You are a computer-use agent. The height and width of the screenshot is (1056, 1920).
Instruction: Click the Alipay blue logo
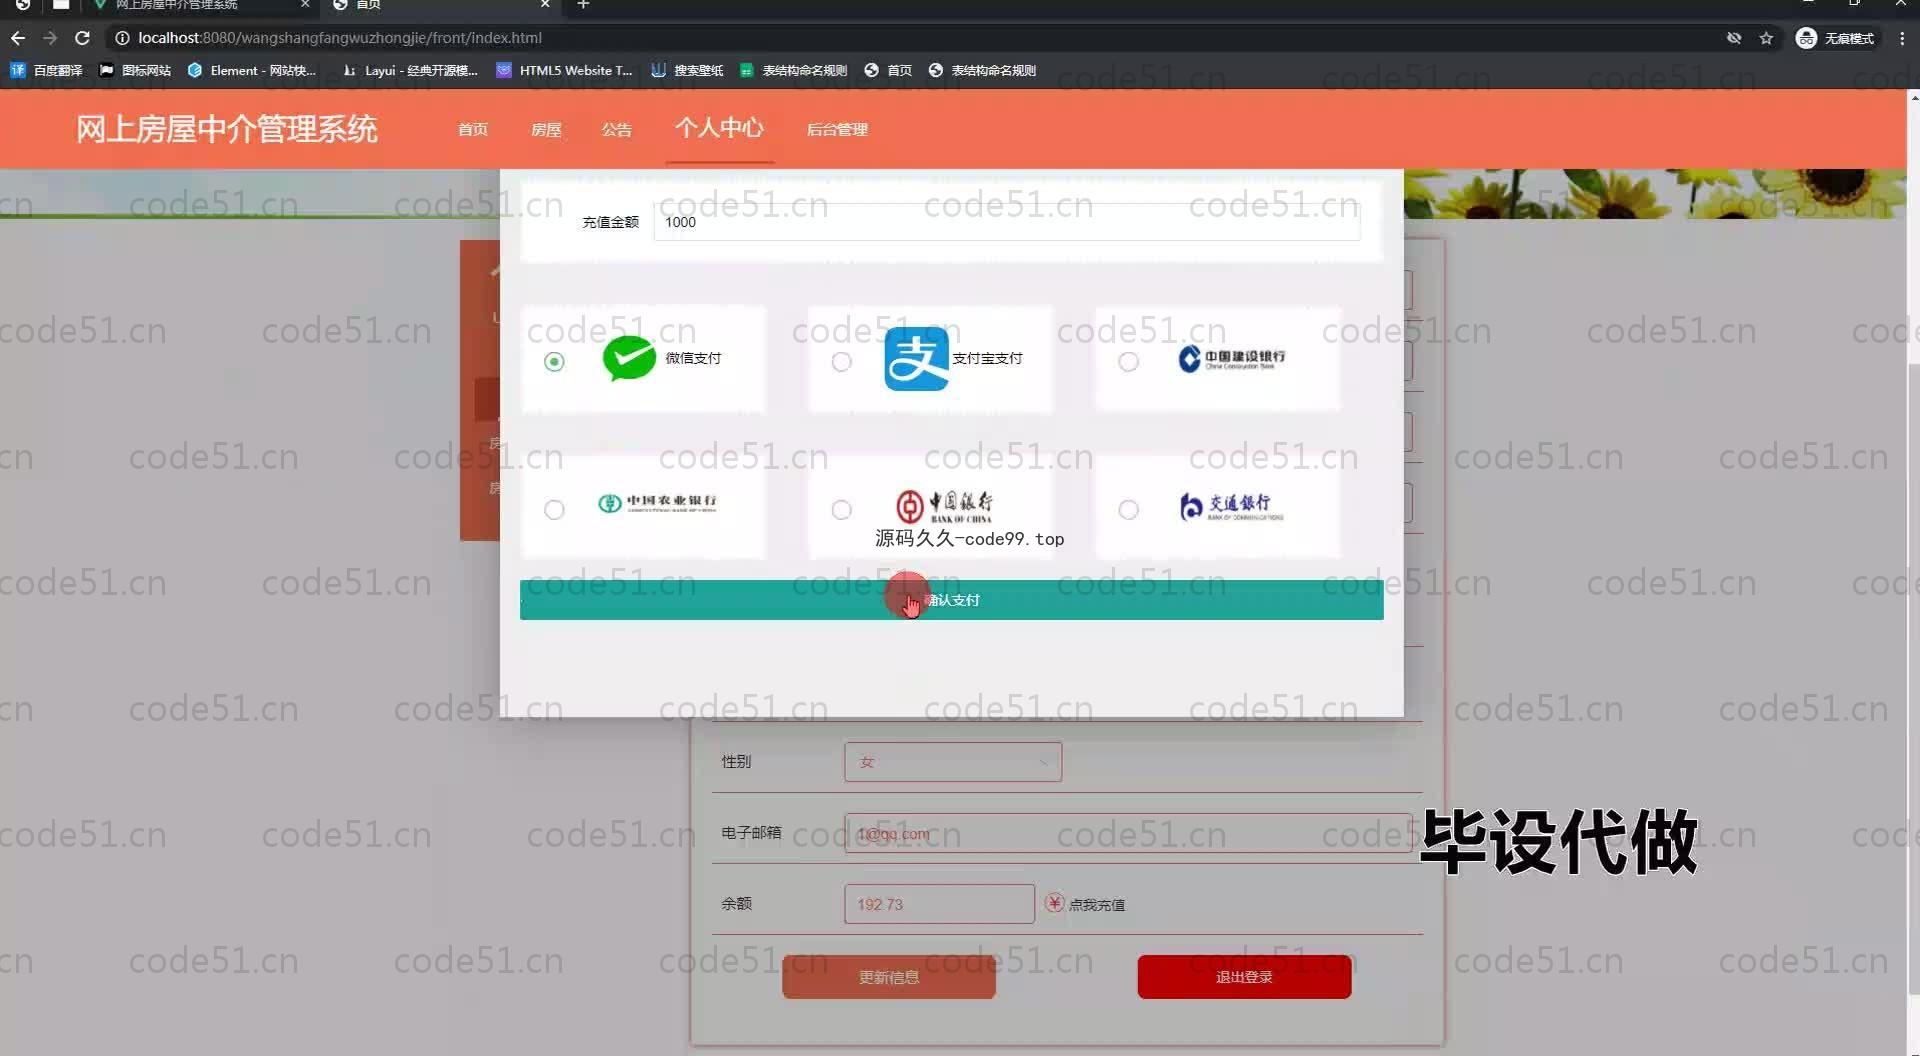pyautogui.click(x=916, y=359)
